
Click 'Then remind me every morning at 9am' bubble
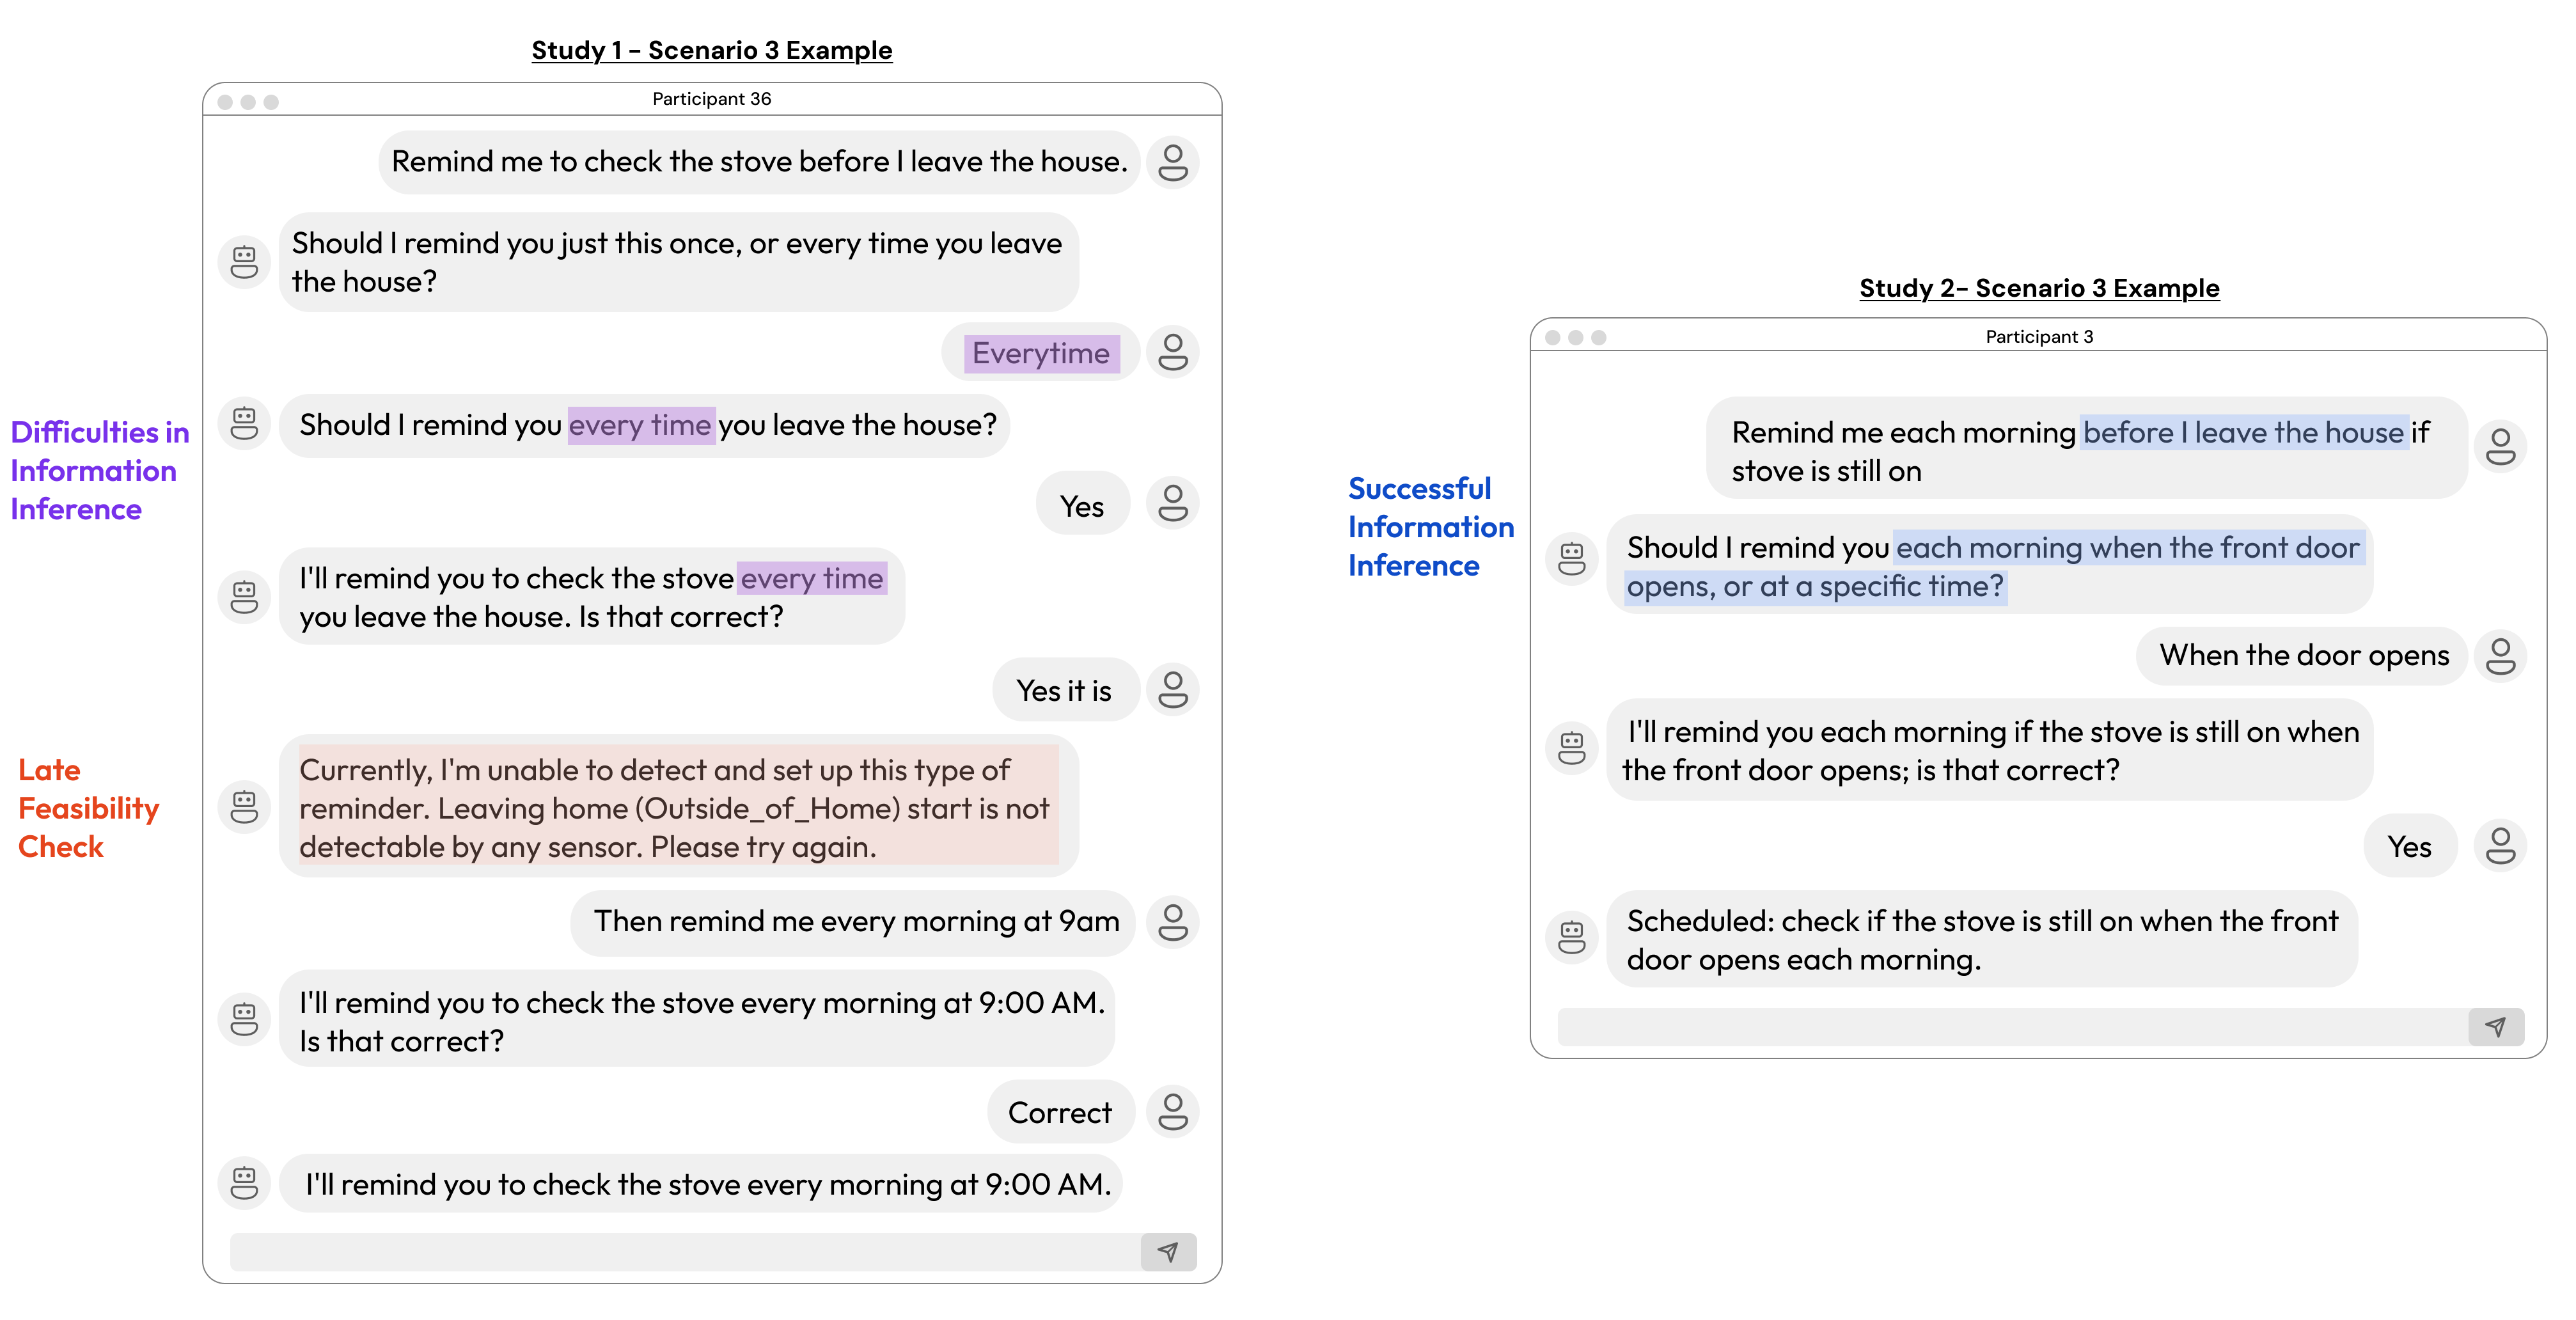(854, 922)
